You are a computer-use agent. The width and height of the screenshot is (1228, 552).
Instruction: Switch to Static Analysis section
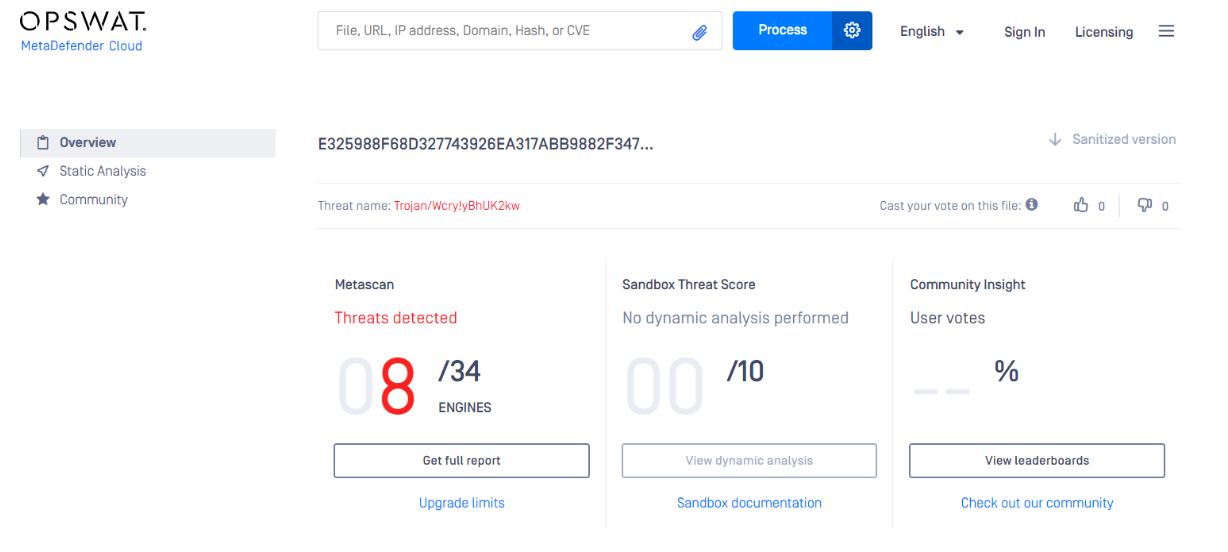(x=102, y=171)
